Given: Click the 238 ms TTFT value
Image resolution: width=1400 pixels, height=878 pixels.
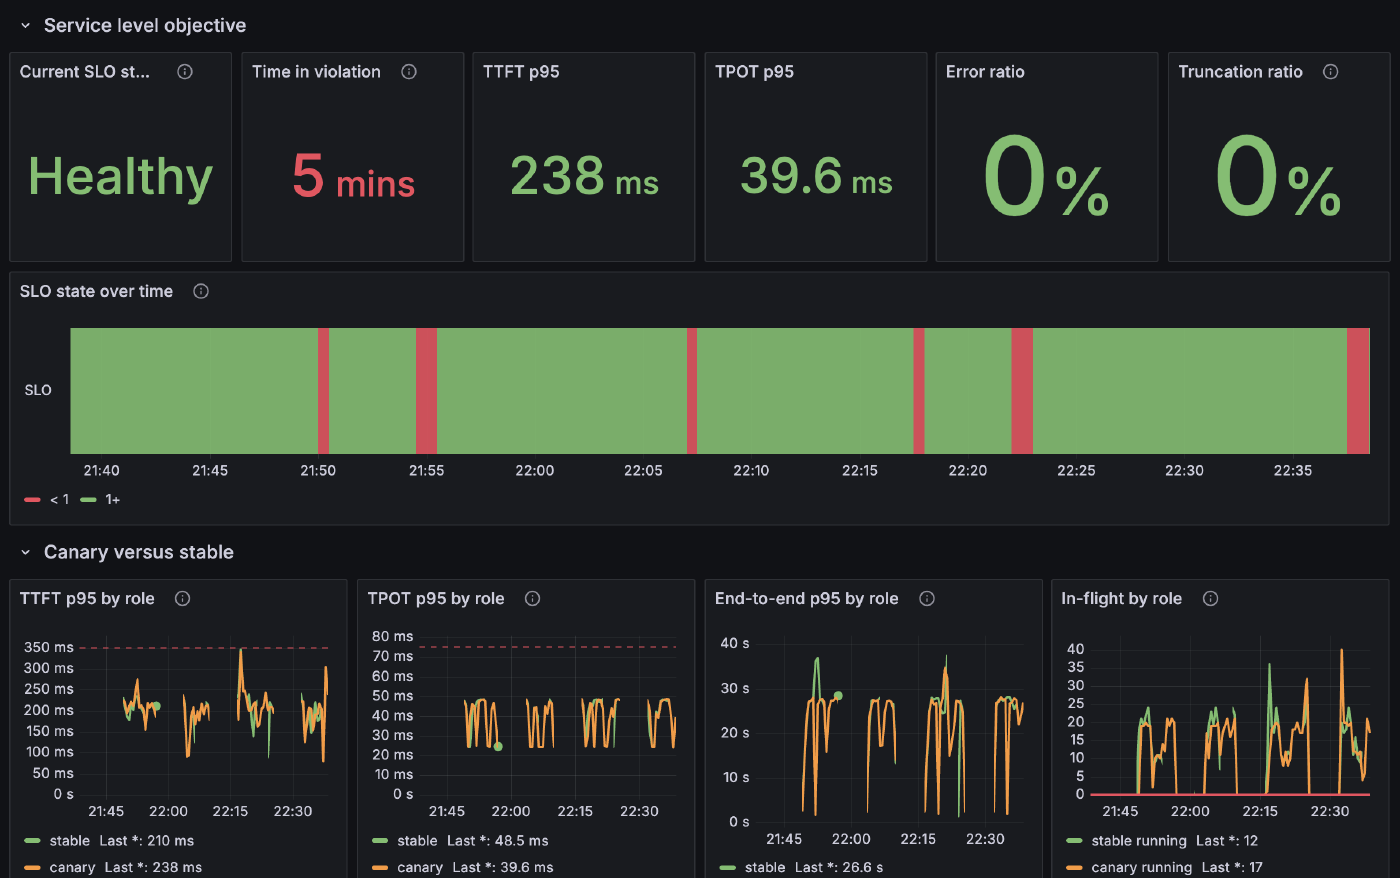Looking at the screenshot, I should coord(584,177).
